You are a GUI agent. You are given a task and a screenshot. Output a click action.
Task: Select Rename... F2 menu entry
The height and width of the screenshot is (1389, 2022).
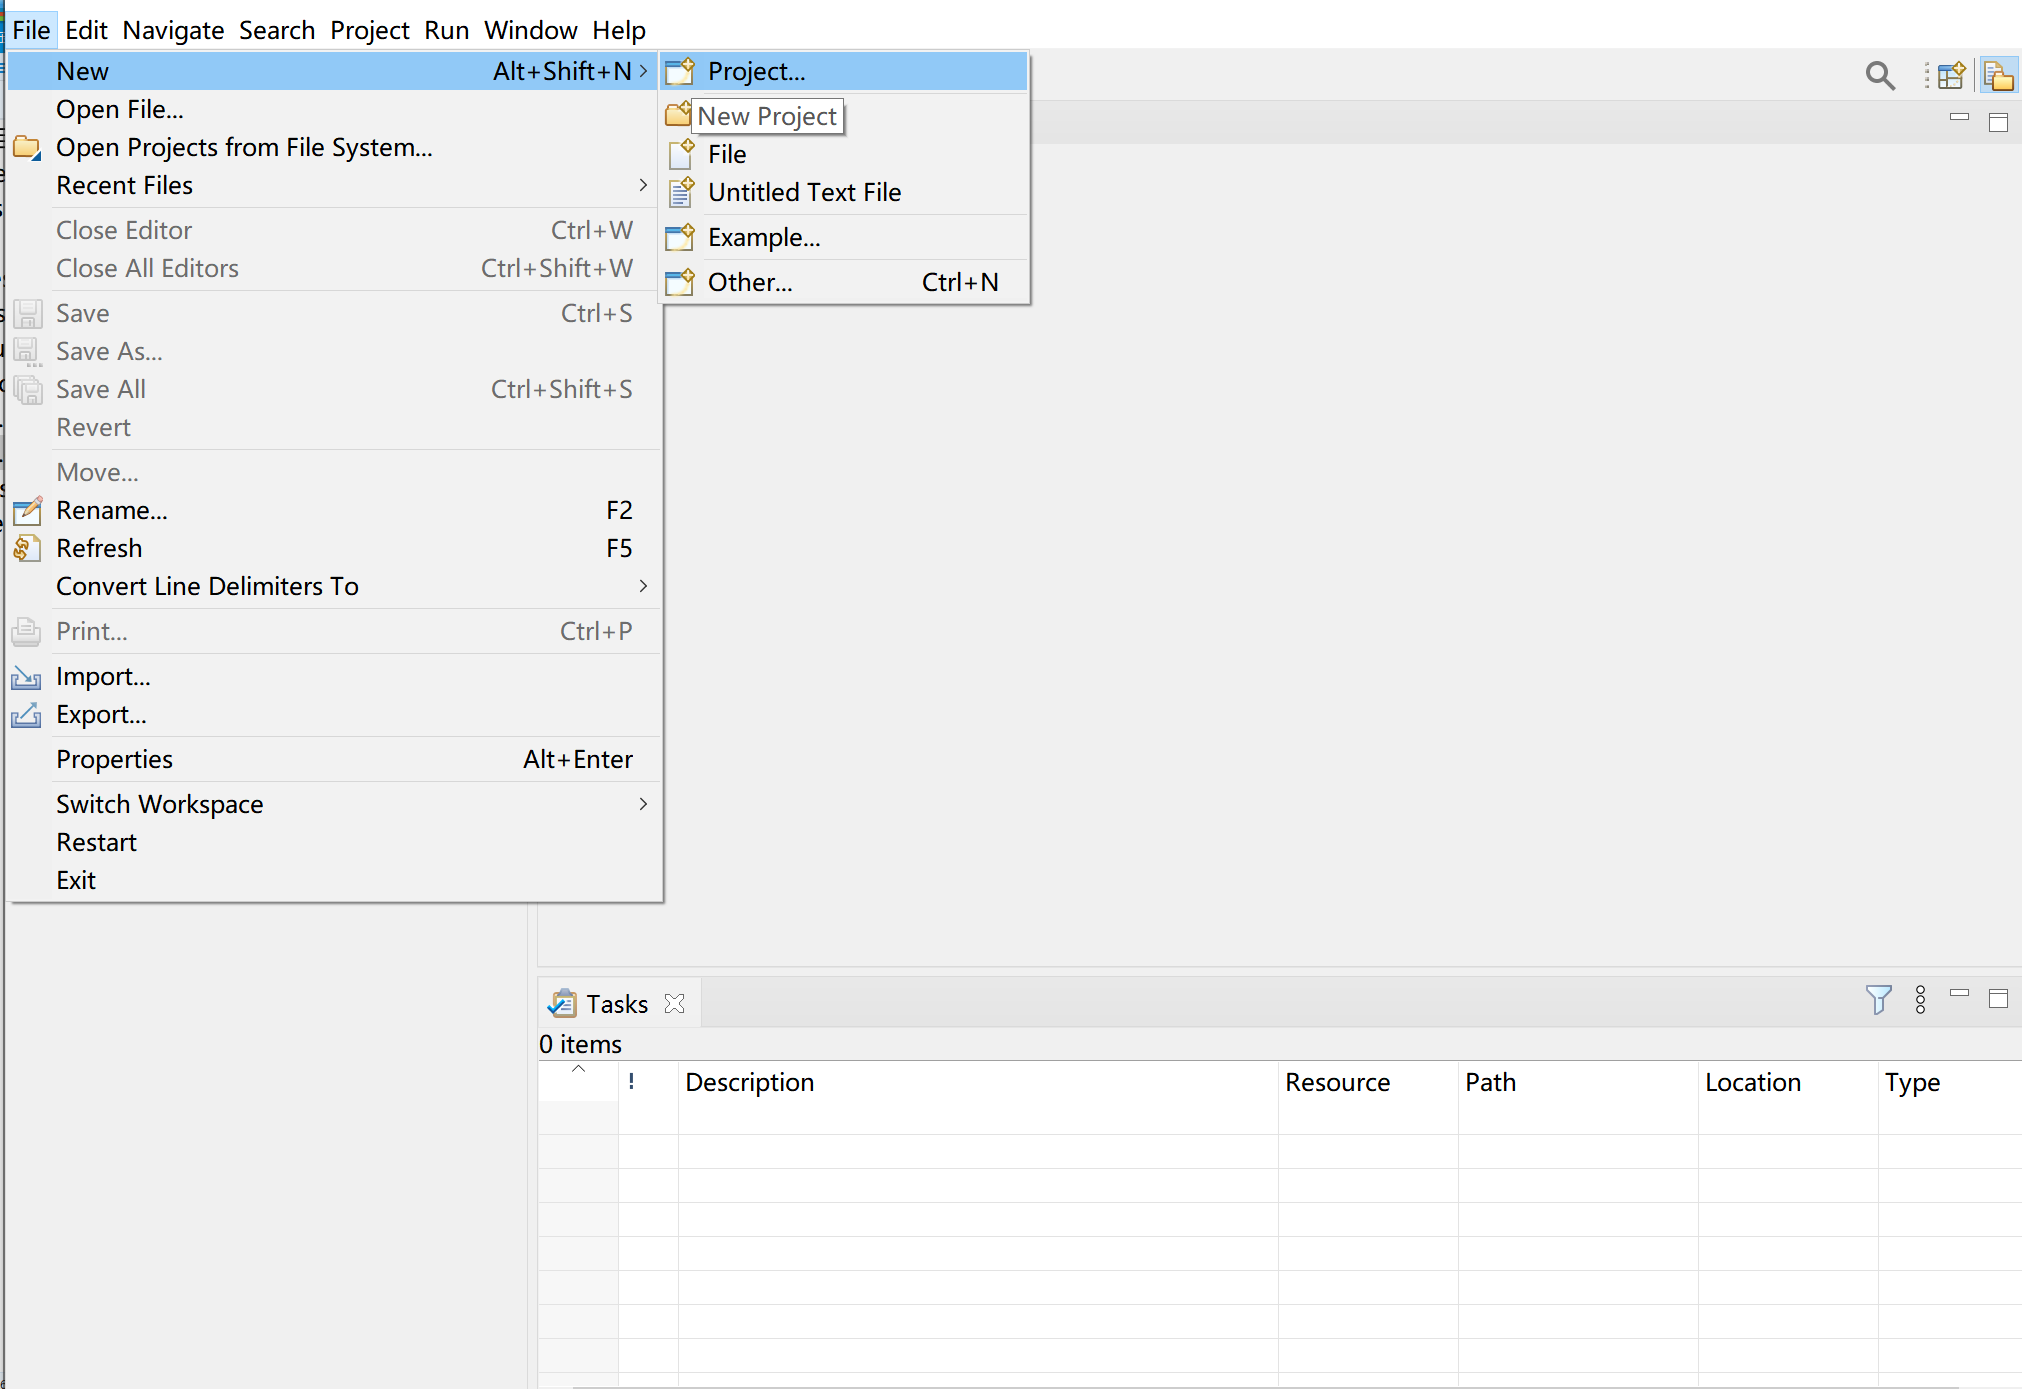click(334, 510)
